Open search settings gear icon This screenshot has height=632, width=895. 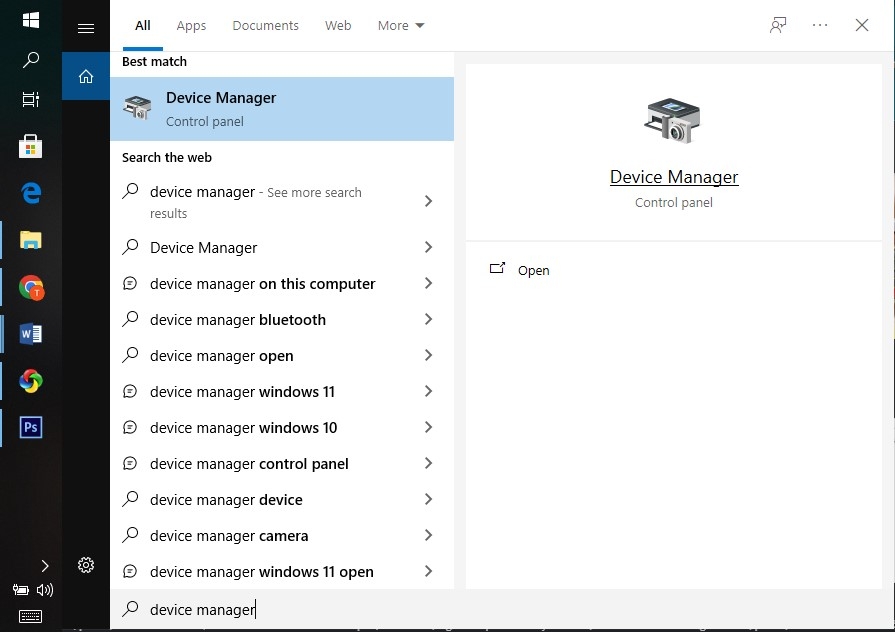coord(86,565)
